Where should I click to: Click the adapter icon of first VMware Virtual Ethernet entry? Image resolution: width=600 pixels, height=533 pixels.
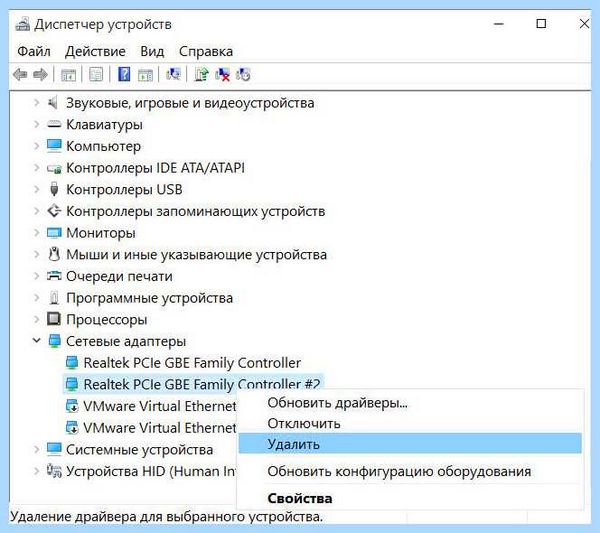coord(72,406)
